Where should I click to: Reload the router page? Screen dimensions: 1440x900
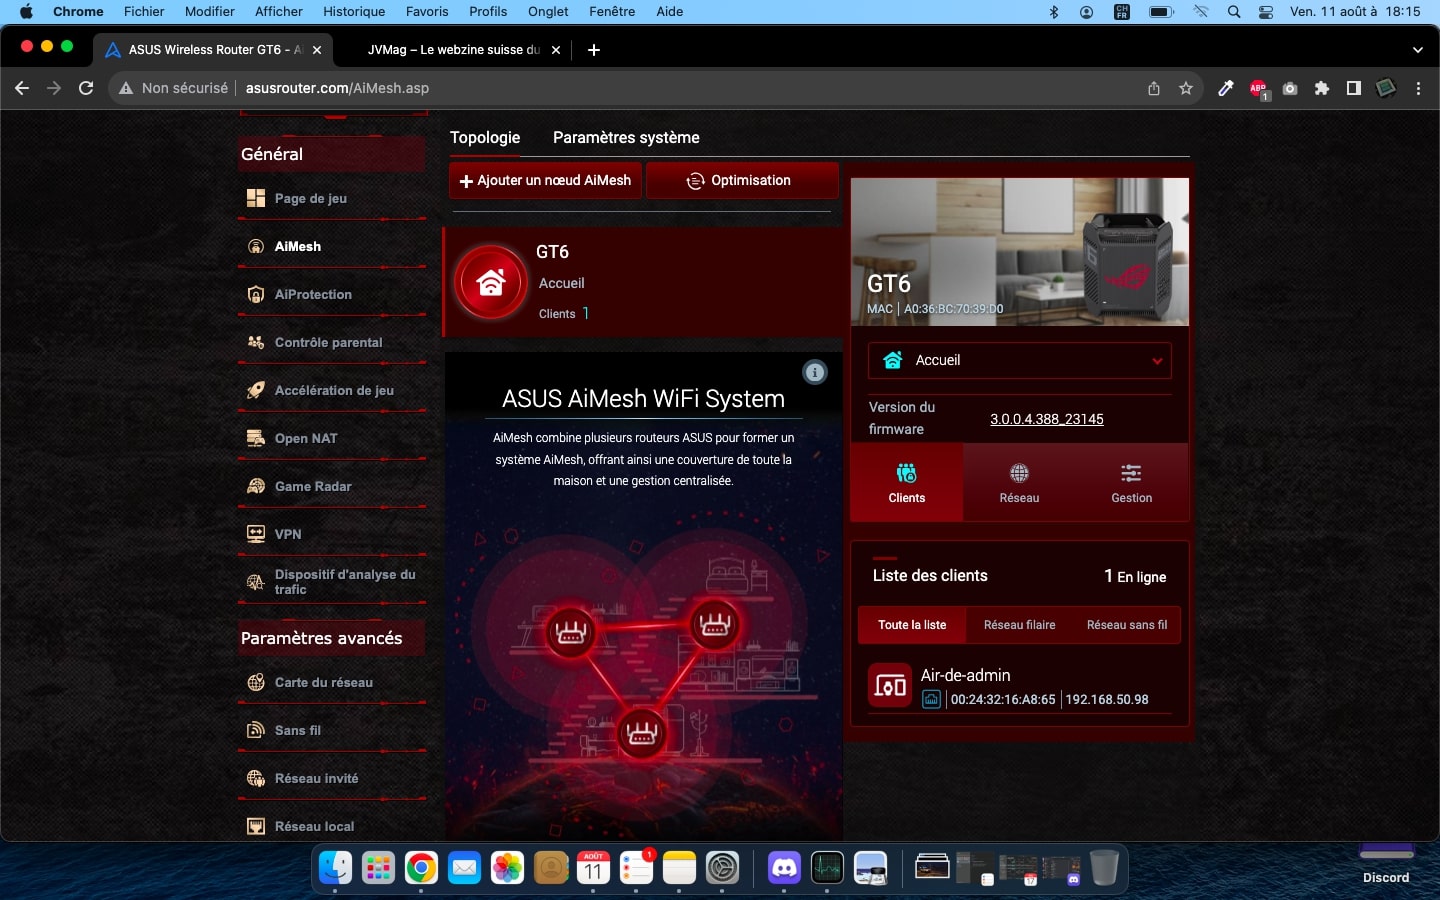click(x=86, y=88)
